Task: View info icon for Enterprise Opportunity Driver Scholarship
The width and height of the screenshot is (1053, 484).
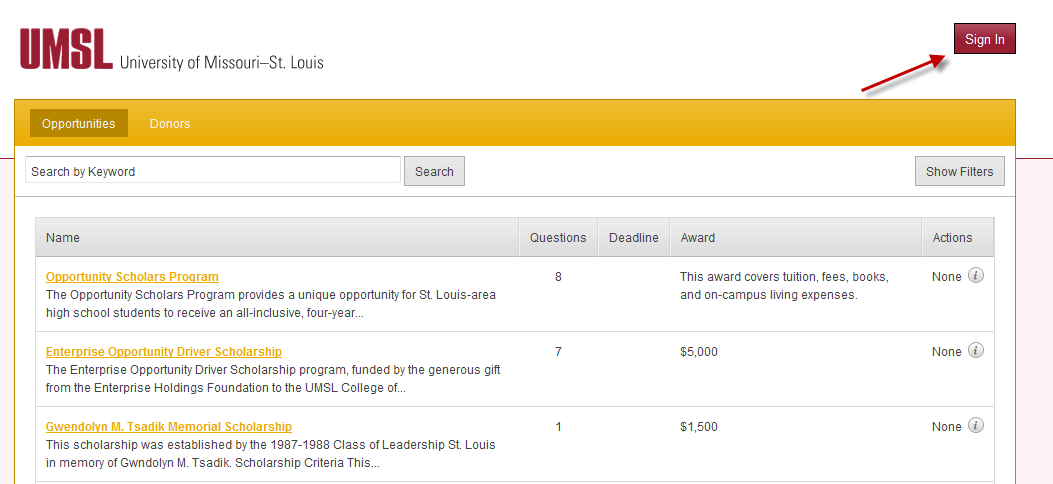Action: pos(976,351)
